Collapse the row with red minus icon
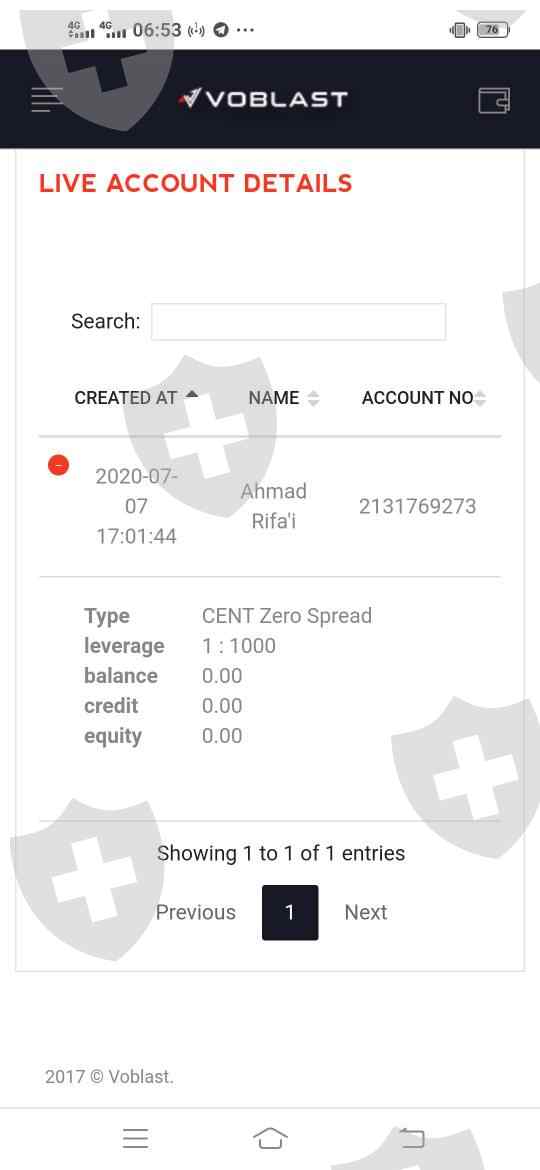Viewport: 540px width, 1170px height. pos(58,465)
